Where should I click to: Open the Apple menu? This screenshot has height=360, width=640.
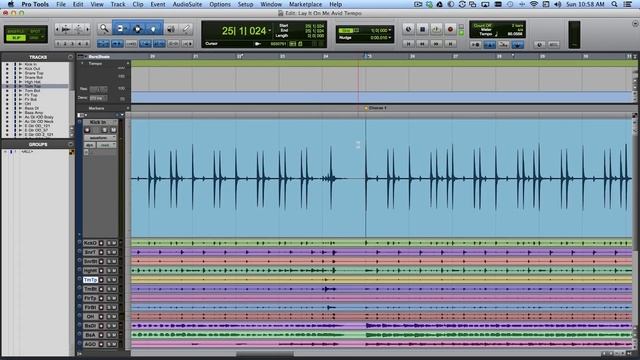click(11, 4)
